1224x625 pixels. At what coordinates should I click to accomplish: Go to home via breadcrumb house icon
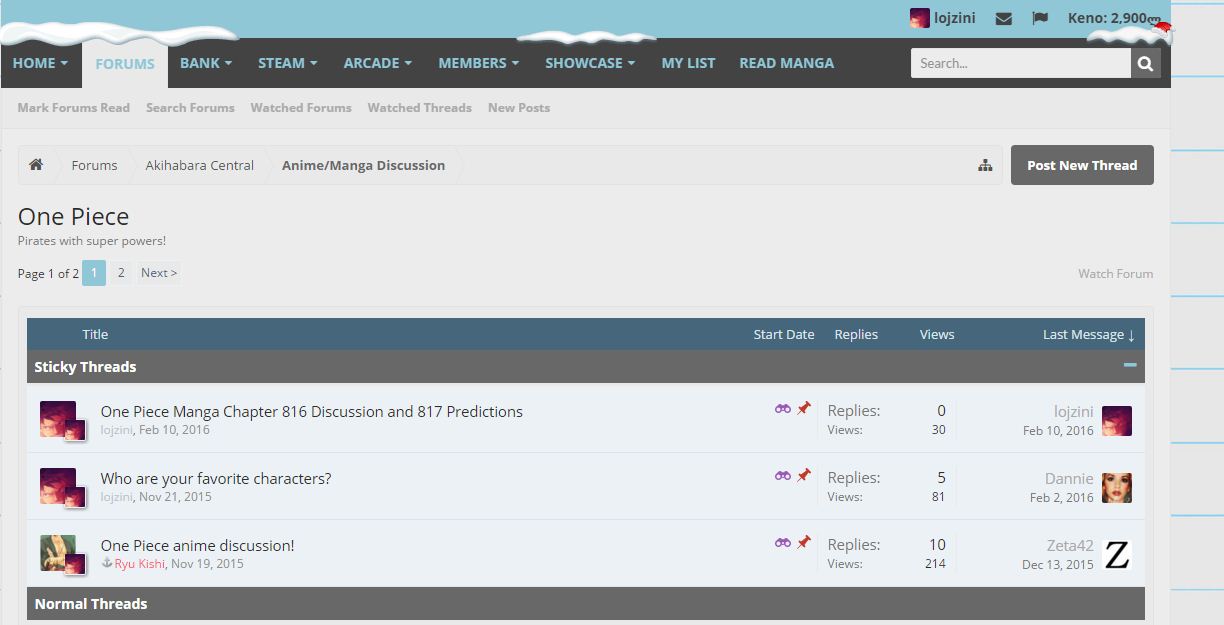point(36,165)
